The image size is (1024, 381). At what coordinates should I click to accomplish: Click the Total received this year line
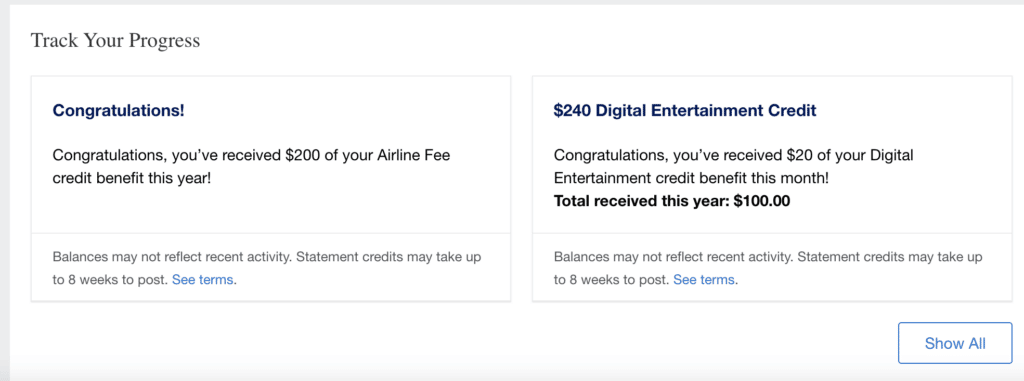click(671, 201)
